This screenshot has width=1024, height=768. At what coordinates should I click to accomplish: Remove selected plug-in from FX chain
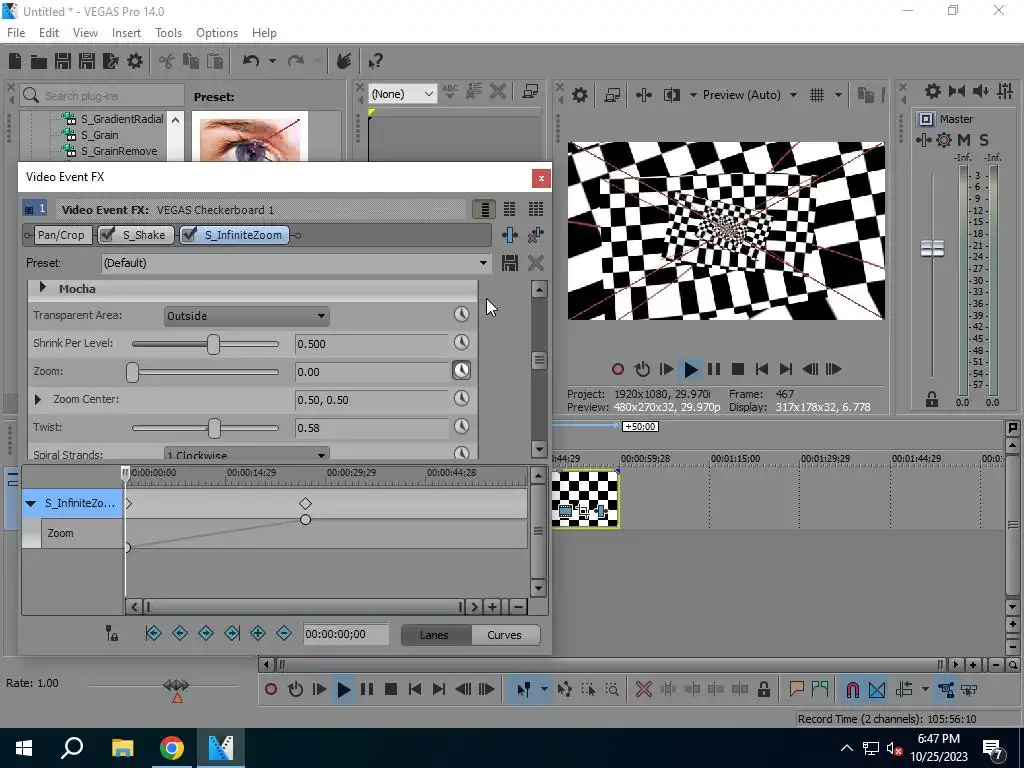536,235
